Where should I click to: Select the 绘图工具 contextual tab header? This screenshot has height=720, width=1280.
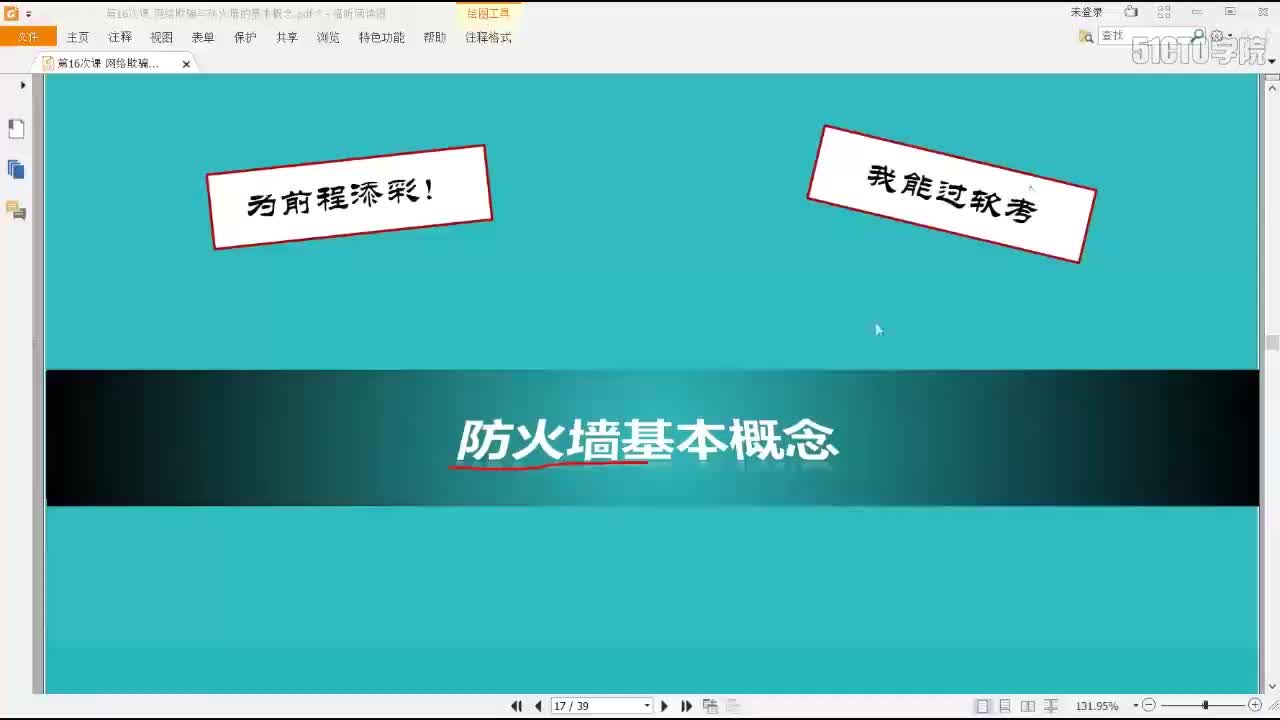(488, 13)
